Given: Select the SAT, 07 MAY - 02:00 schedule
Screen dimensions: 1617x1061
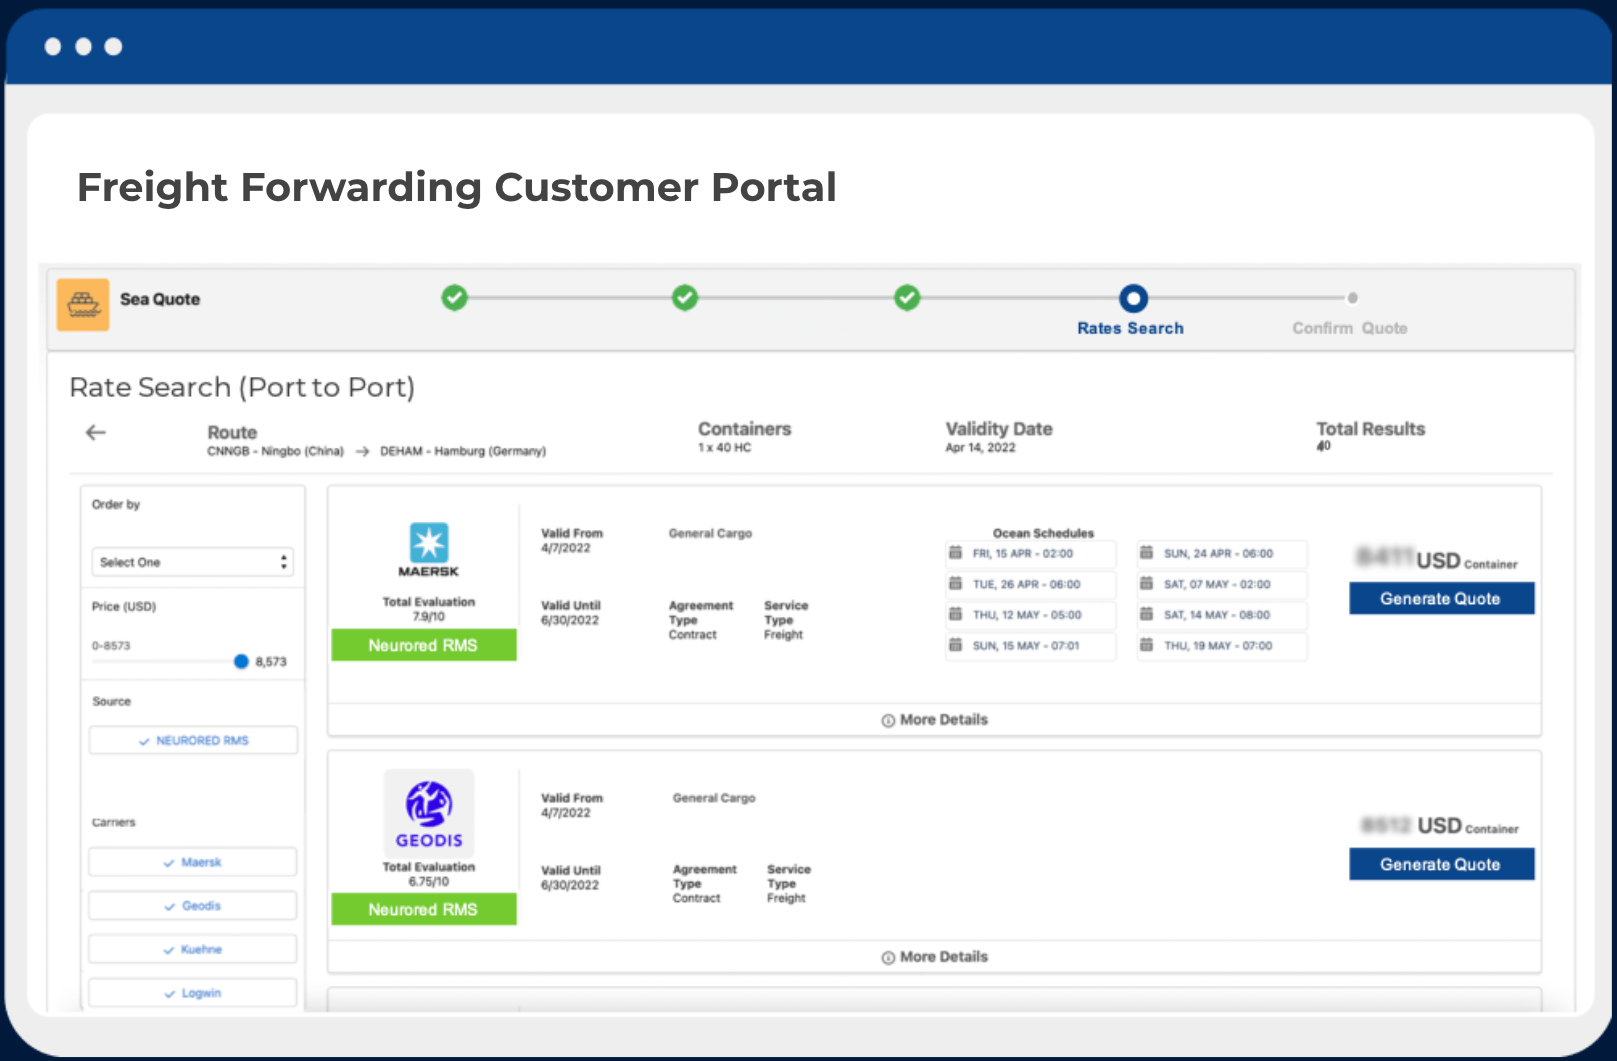Looking at the screenshot, I should 1221,584.
